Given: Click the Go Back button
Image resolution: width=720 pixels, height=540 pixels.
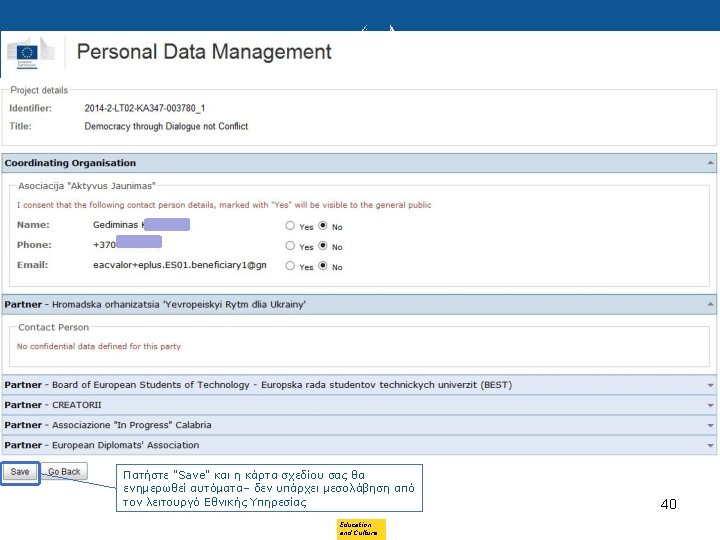Looking at the screenshot, I should click(x=64, y=472).
